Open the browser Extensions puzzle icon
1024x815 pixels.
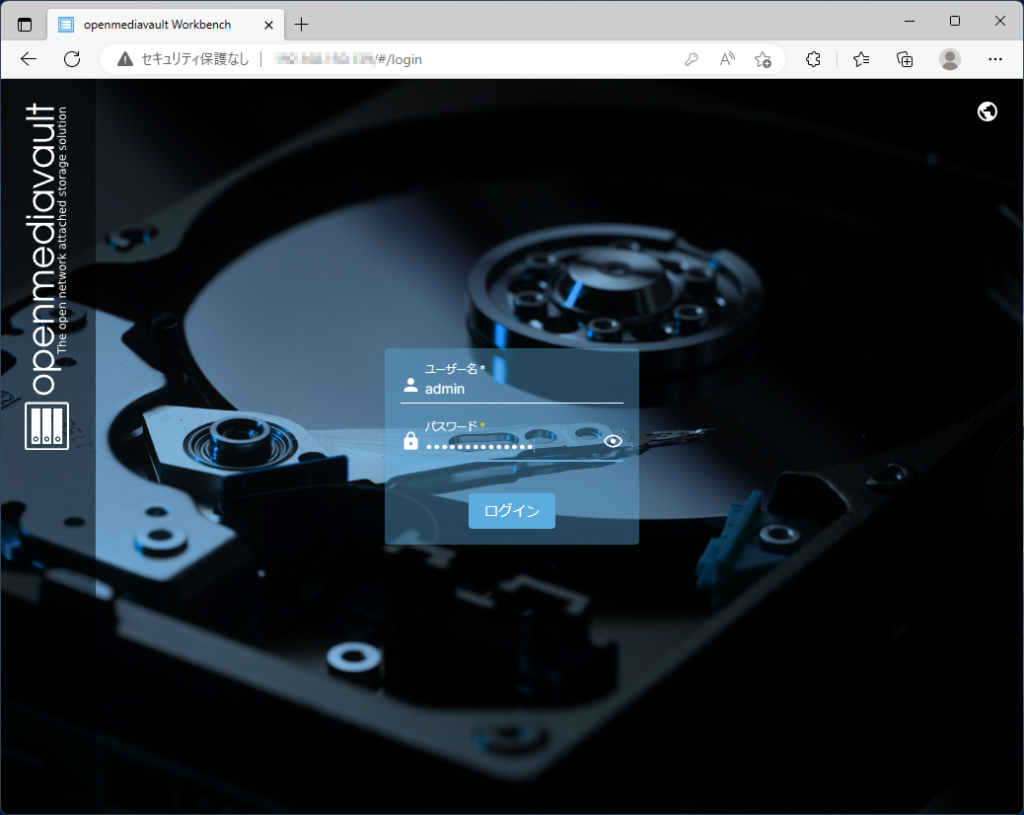pos(813,59)
